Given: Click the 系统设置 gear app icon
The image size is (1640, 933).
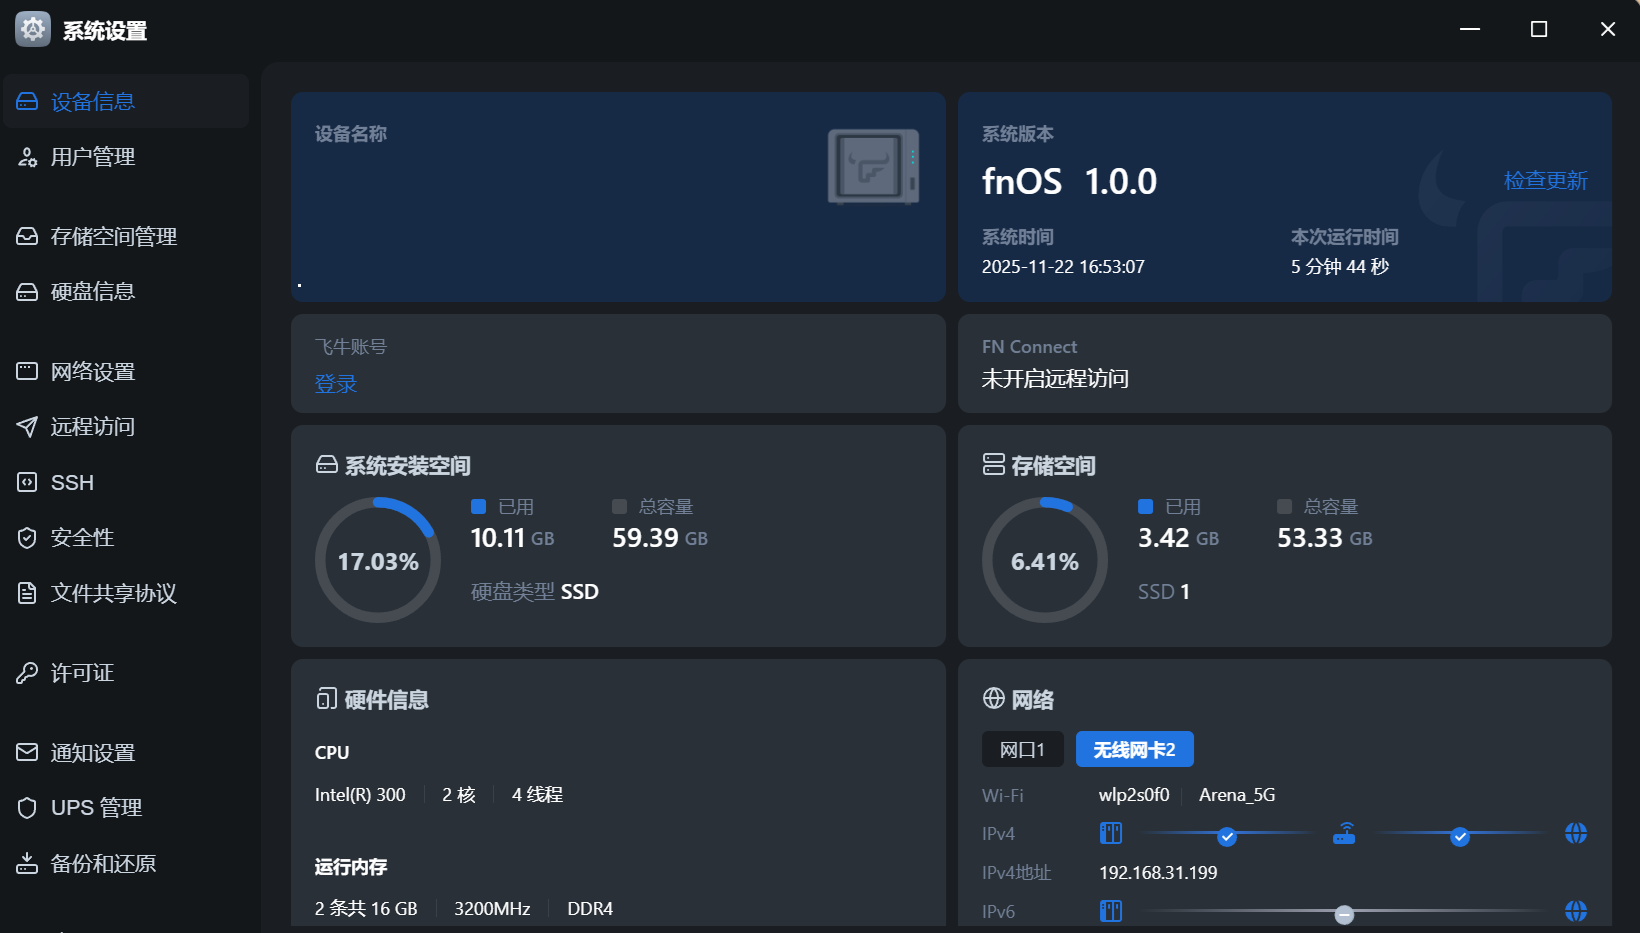Looking at the screenshot, I should tap(33, 29).
